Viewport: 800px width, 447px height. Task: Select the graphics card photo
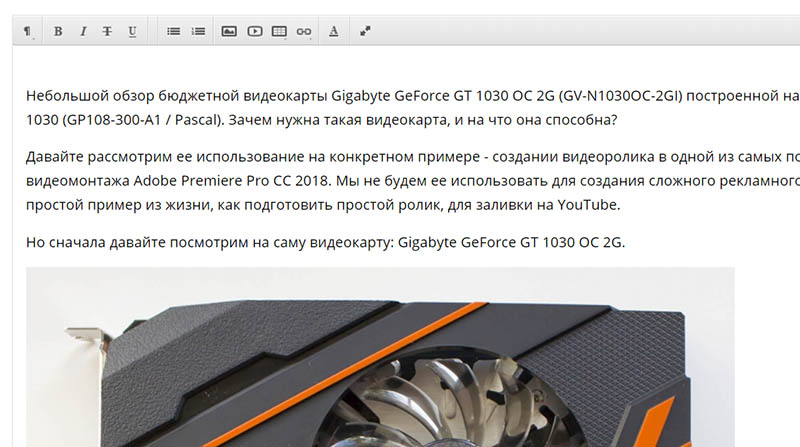[380, 357]
